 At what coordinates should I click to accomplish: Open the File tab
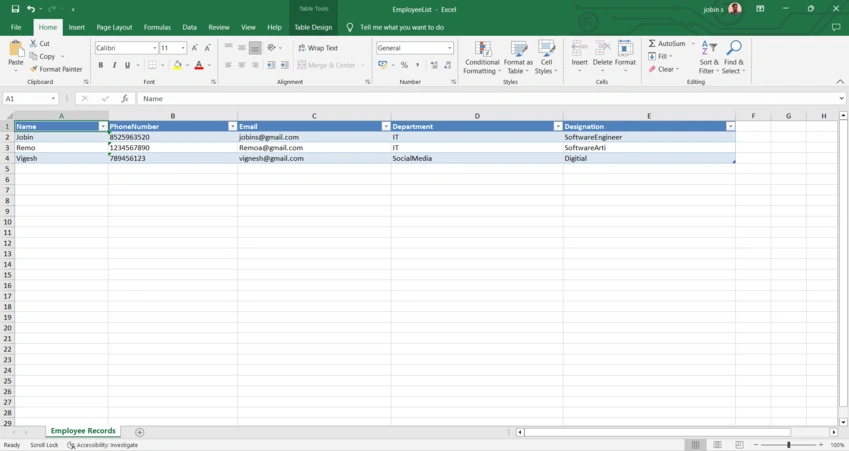click(16, 27)
